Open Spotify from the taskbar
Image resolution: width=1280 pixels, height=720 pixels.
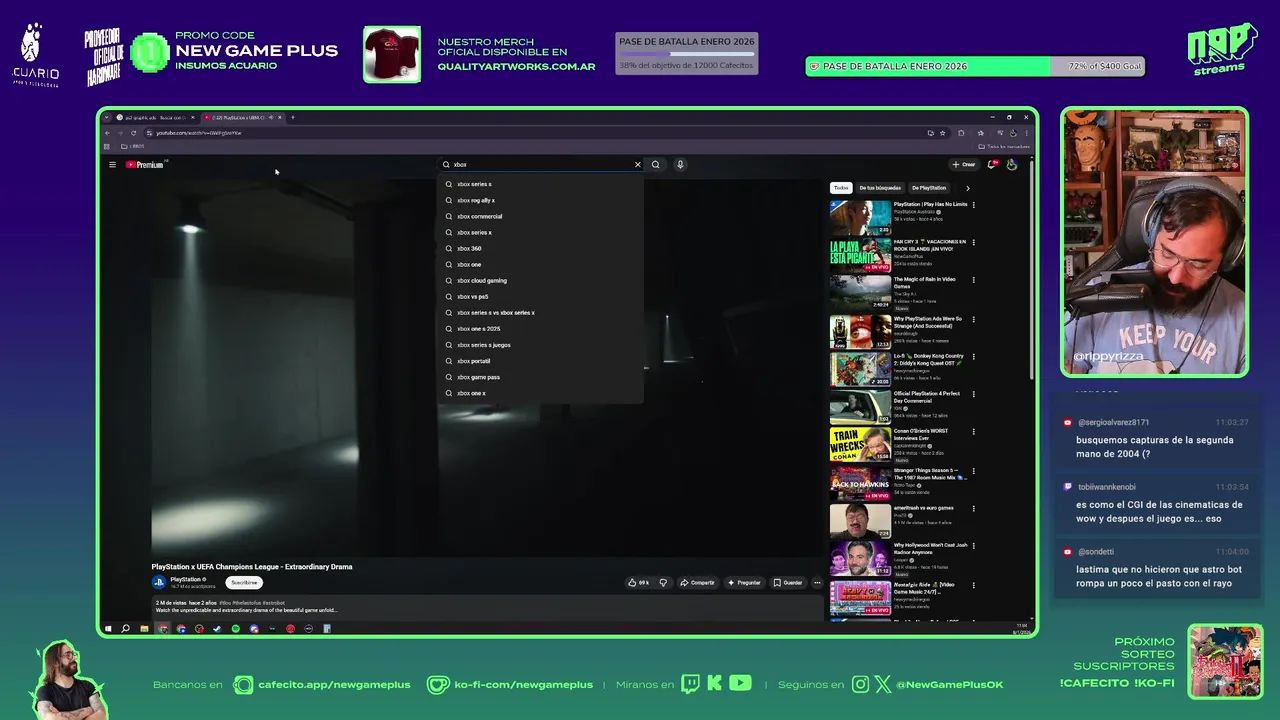coord(235,629)
